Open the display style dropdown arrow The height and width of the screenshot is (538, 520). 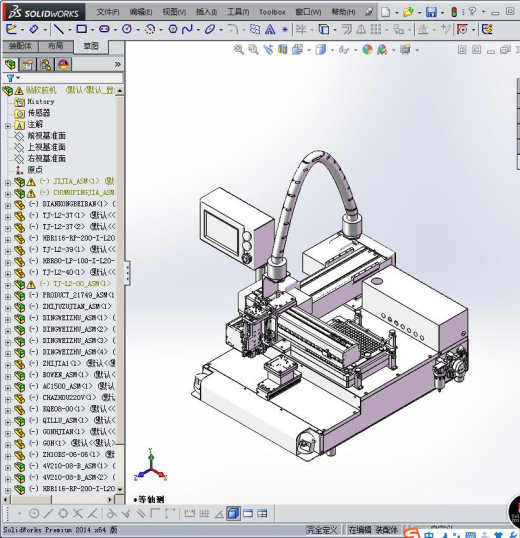(x=332, y=50)
